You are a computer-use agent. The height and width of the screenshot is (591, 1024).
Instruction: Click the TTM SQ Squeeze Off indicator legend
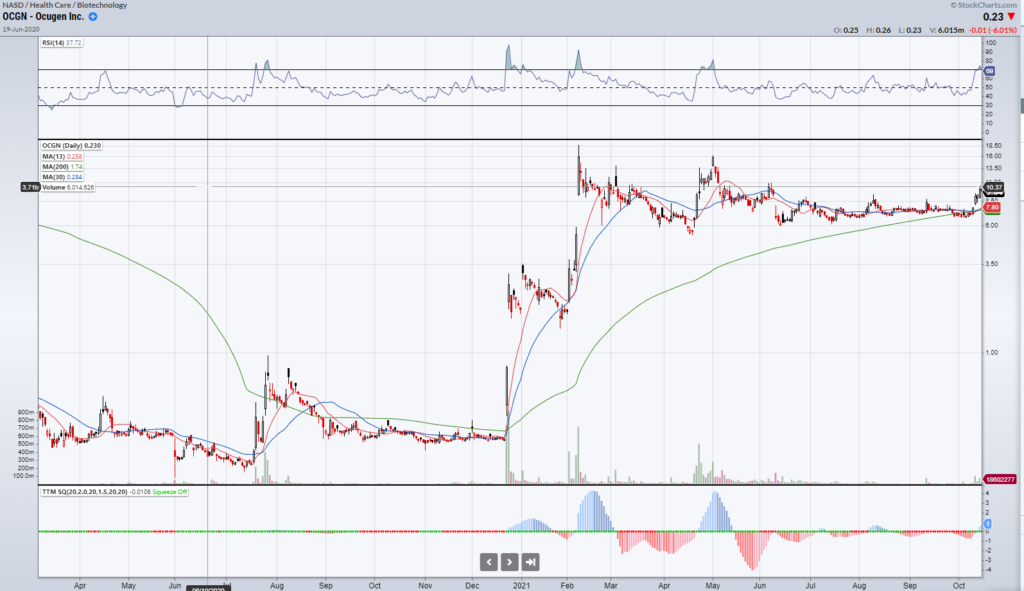pos(114,492)
